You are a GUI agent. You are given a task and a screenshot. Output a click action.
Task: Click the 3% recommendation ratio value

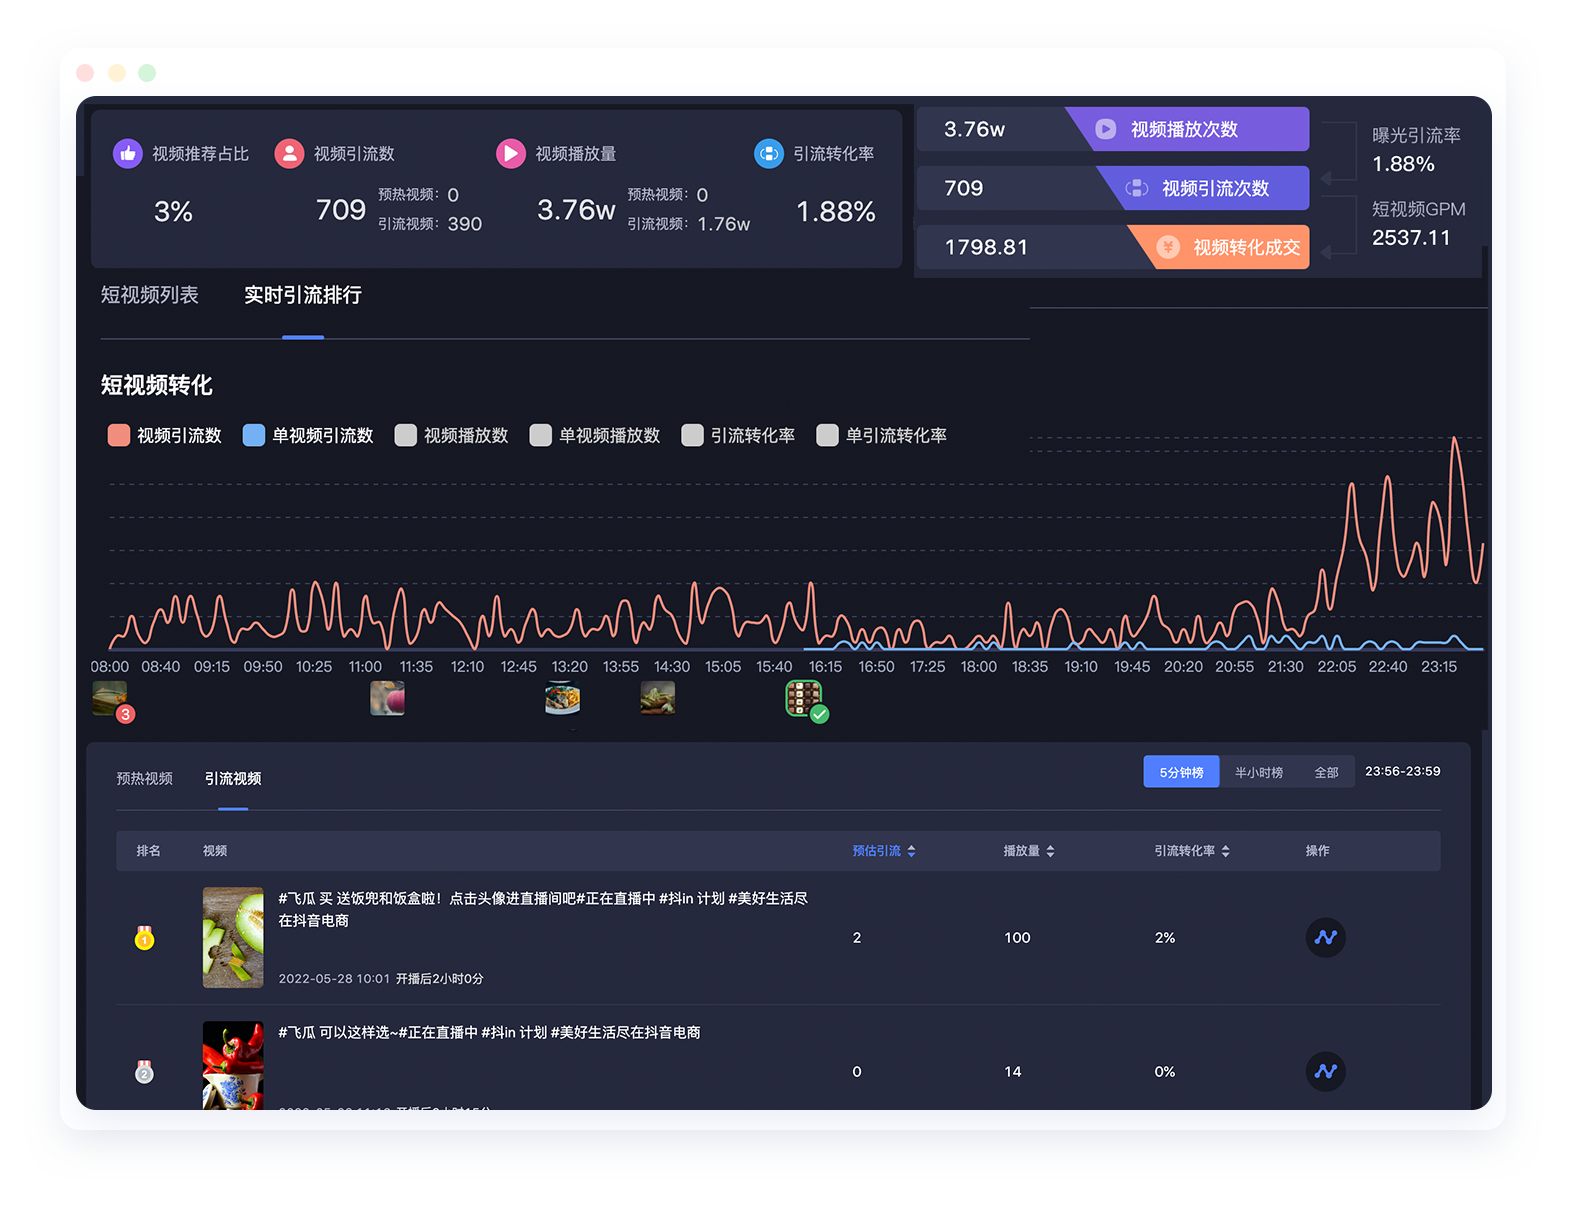pyautogui.click(x=173, y=211)
